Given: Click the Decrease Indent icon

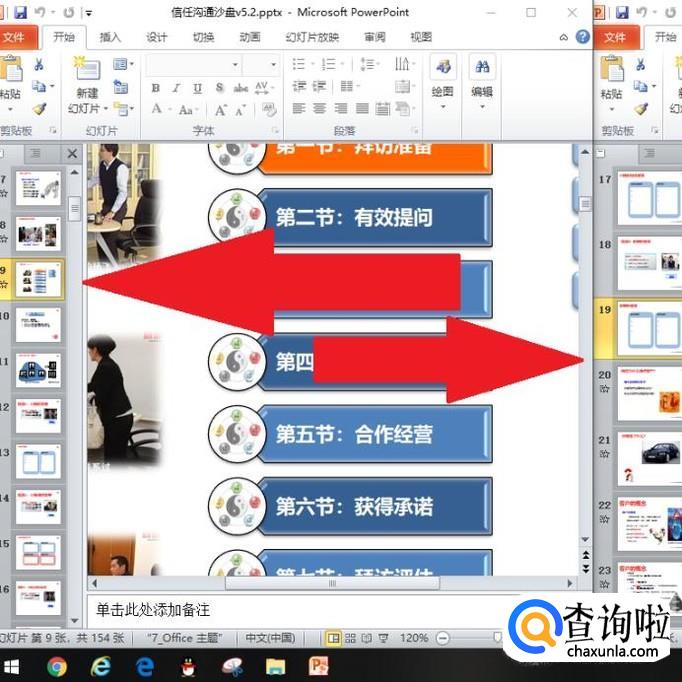Looking at the screenshot, I should coord(299,86).
